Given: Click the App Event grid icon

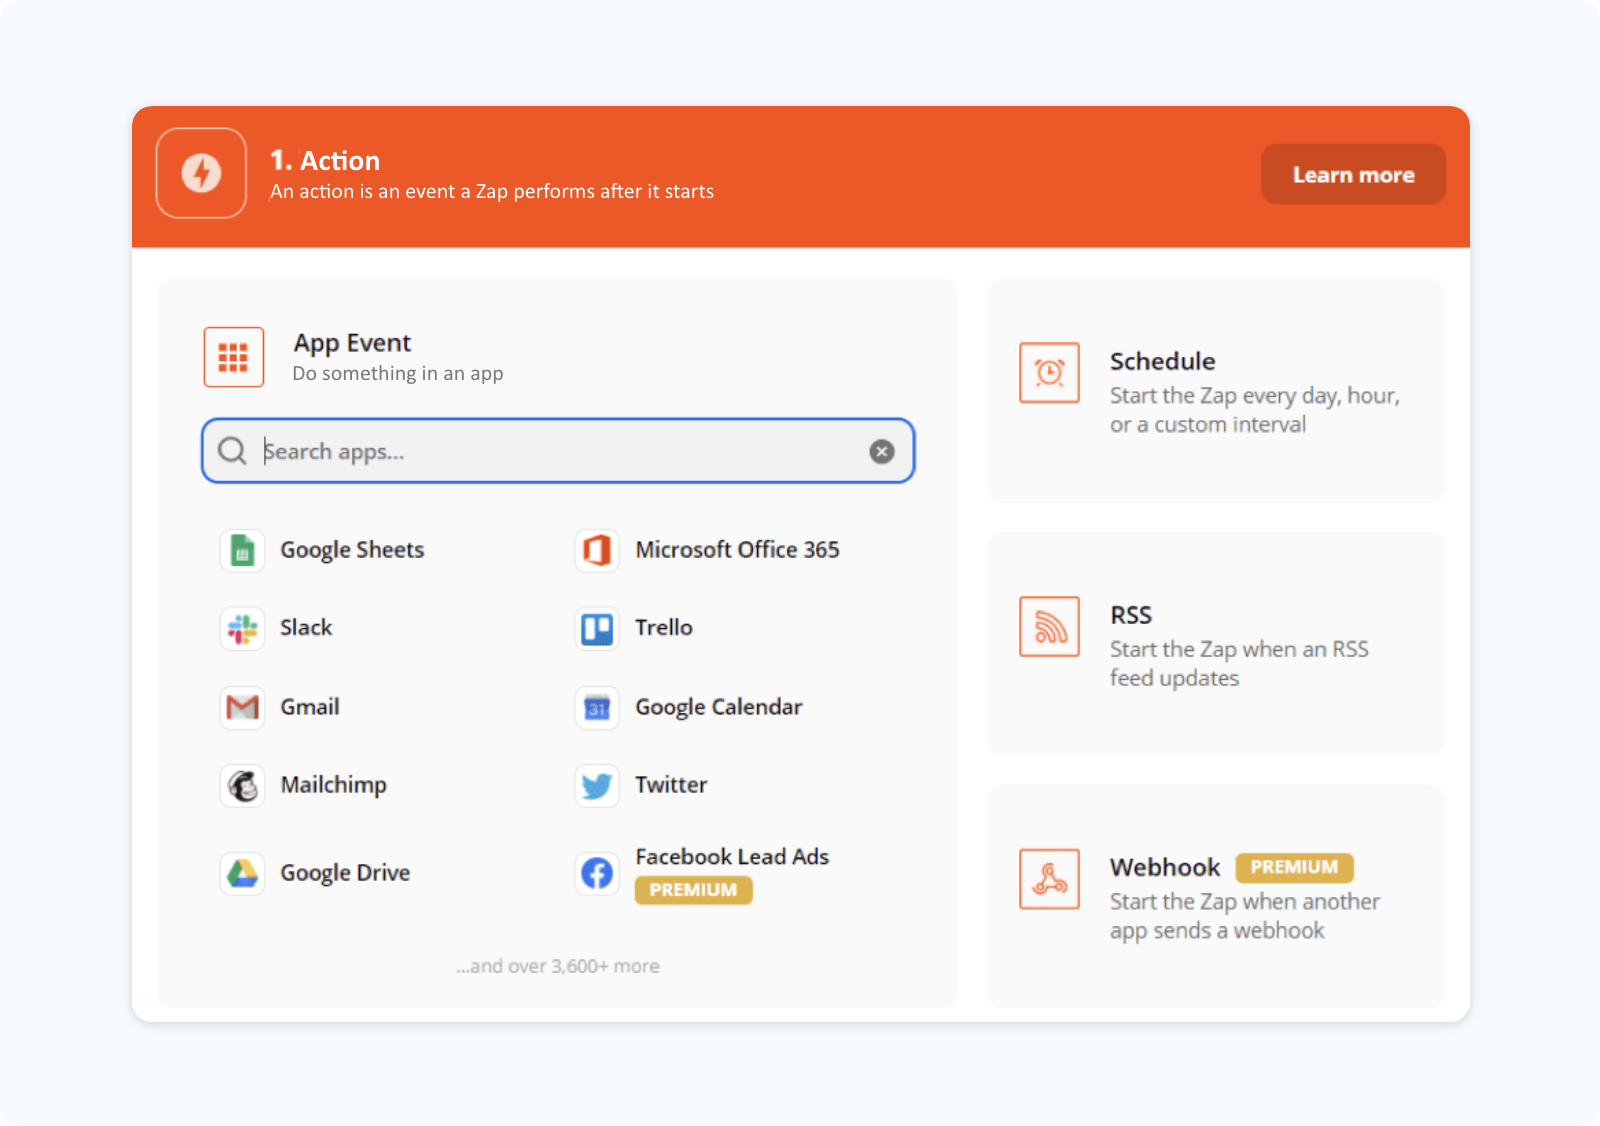Looking at the screenshot, I should tap(233, 356).
